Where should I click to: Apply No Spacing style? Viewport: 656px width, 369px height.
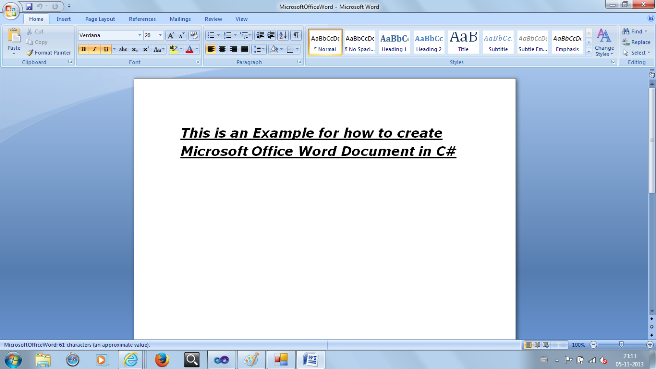click(359, 42)
